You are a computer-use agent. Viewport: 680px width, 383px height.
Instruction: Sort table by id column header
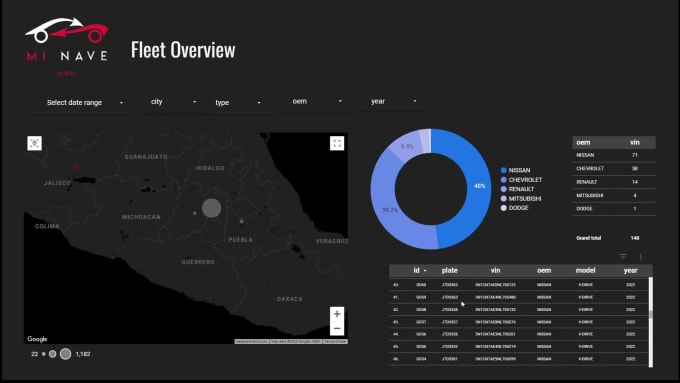[x=419, y=270]
